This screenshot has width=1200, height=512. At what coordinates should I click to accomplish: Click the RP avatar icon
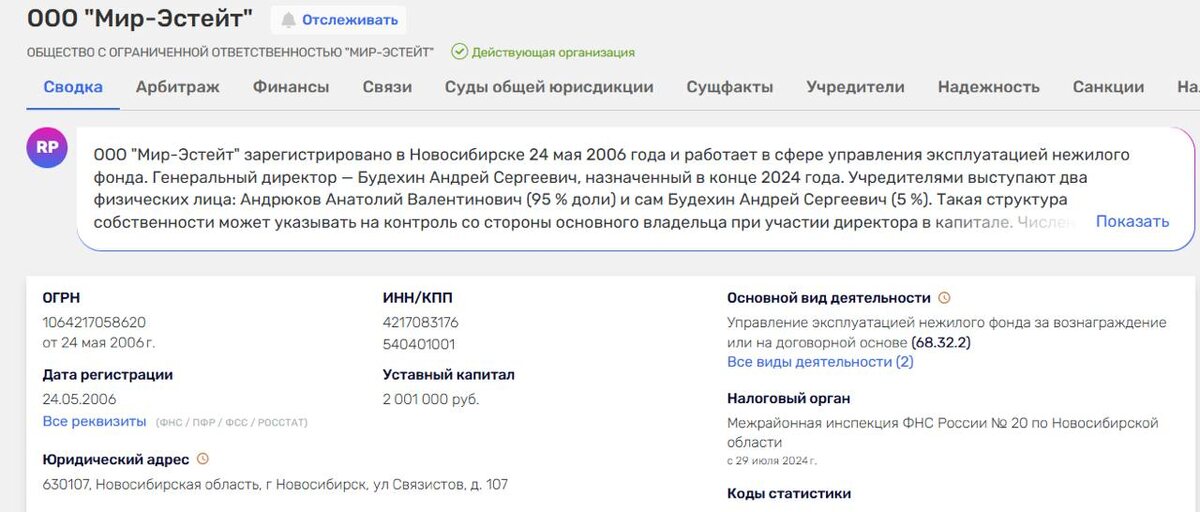[x=46, y=148]
